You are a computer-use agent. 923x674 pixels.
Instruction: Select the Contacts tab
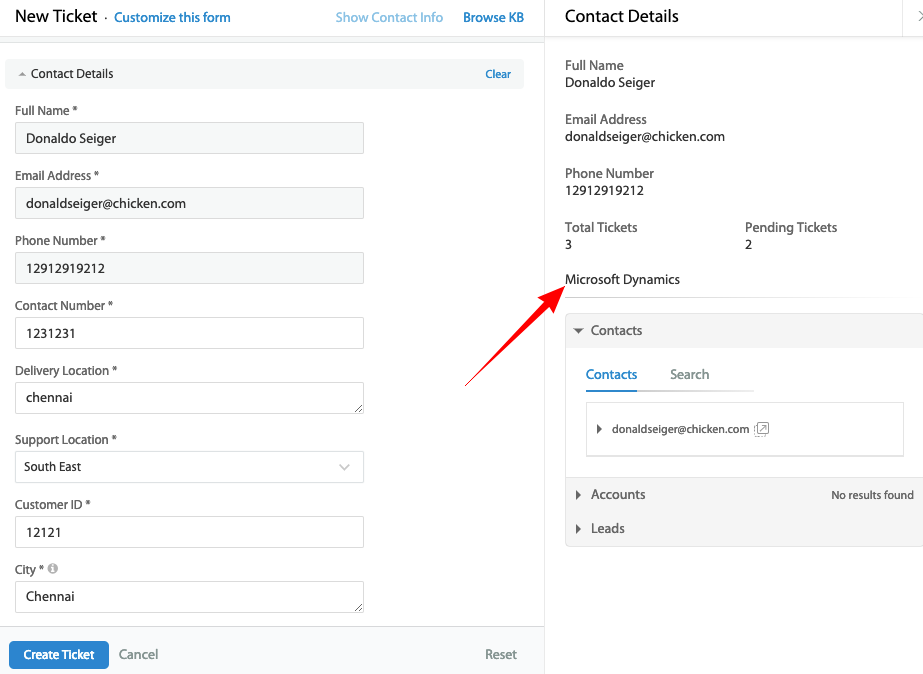611,375
